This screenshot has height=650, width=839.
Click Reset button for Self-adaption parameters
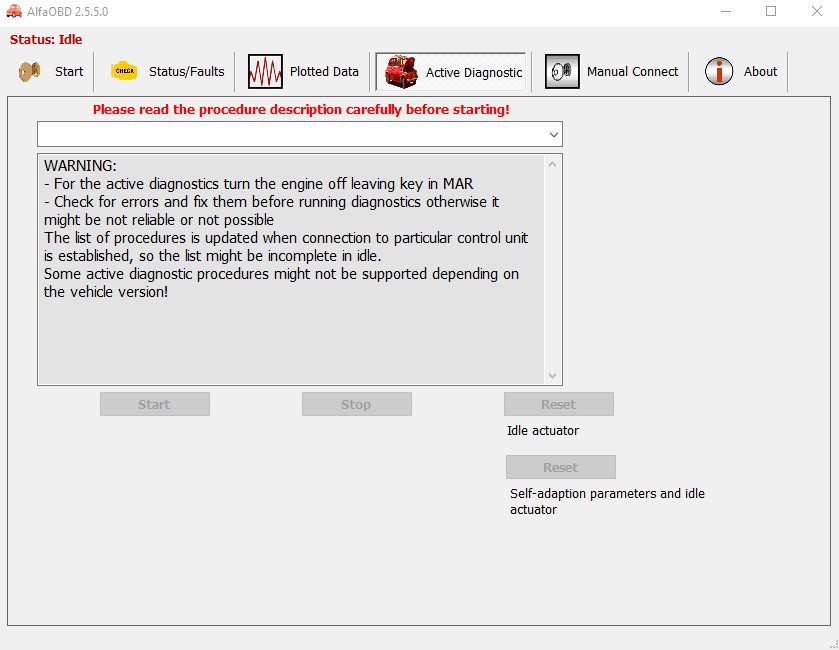click(560, 467)
